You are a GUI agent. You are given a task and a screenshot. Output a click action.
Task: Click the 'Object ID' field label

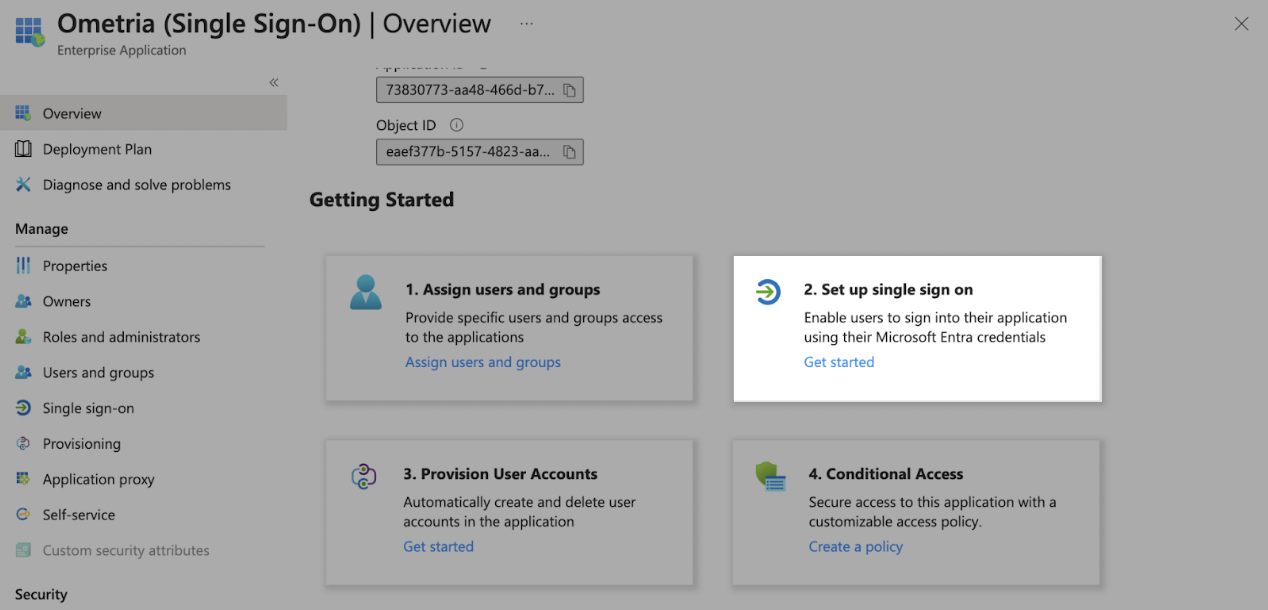(406, 126)
